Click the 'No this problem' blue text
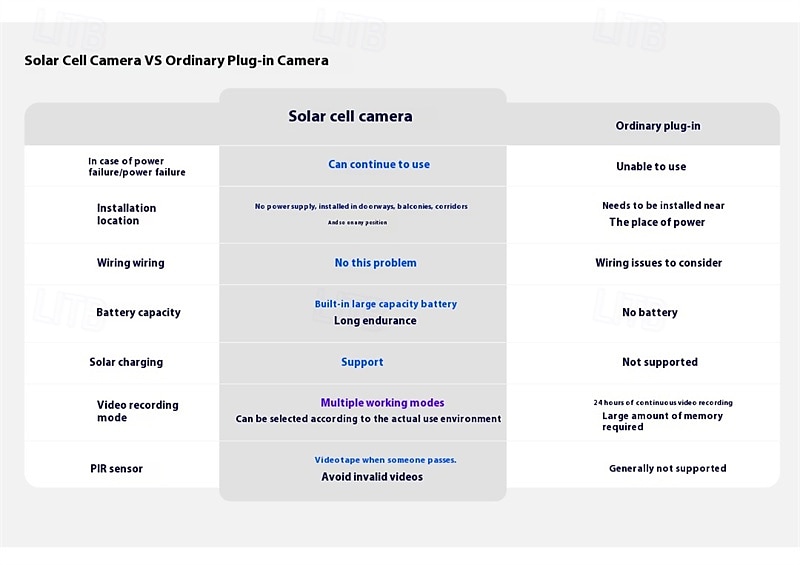The width and height of the screenshot is (800, 565). tap(376, 263)
